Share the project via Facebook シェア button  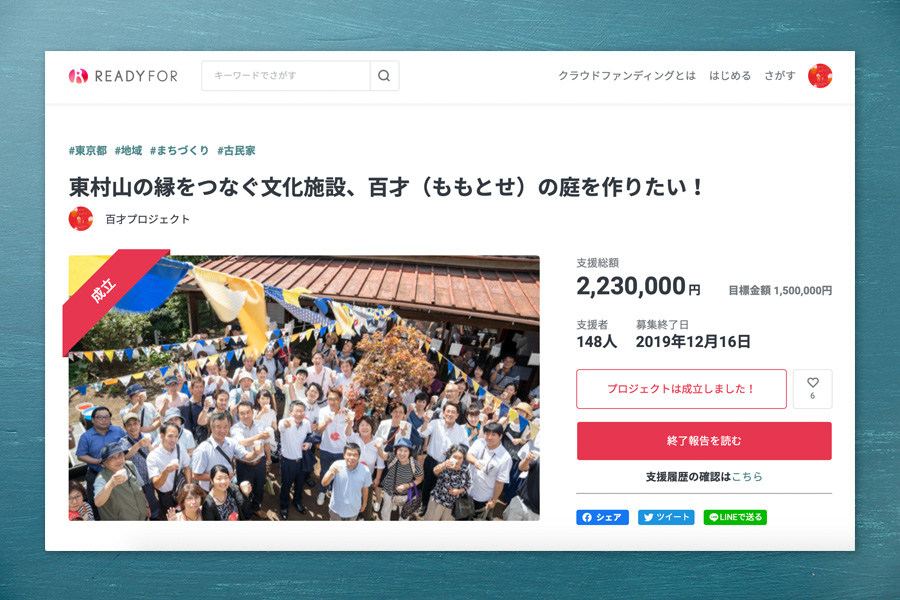602,517
